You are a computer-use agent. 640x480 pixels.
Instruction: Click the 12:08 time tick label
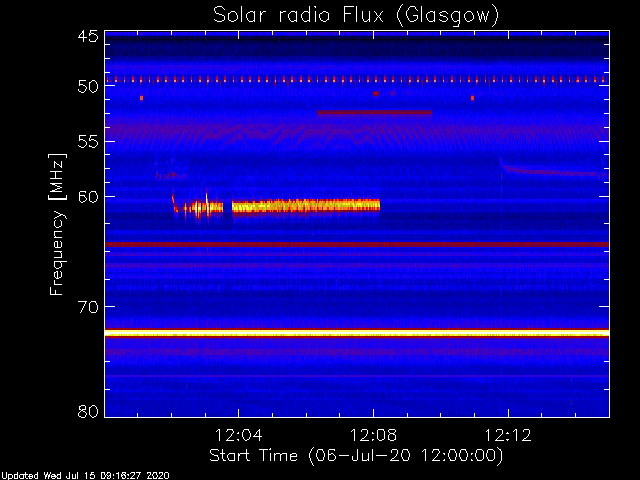coord(373,435)
